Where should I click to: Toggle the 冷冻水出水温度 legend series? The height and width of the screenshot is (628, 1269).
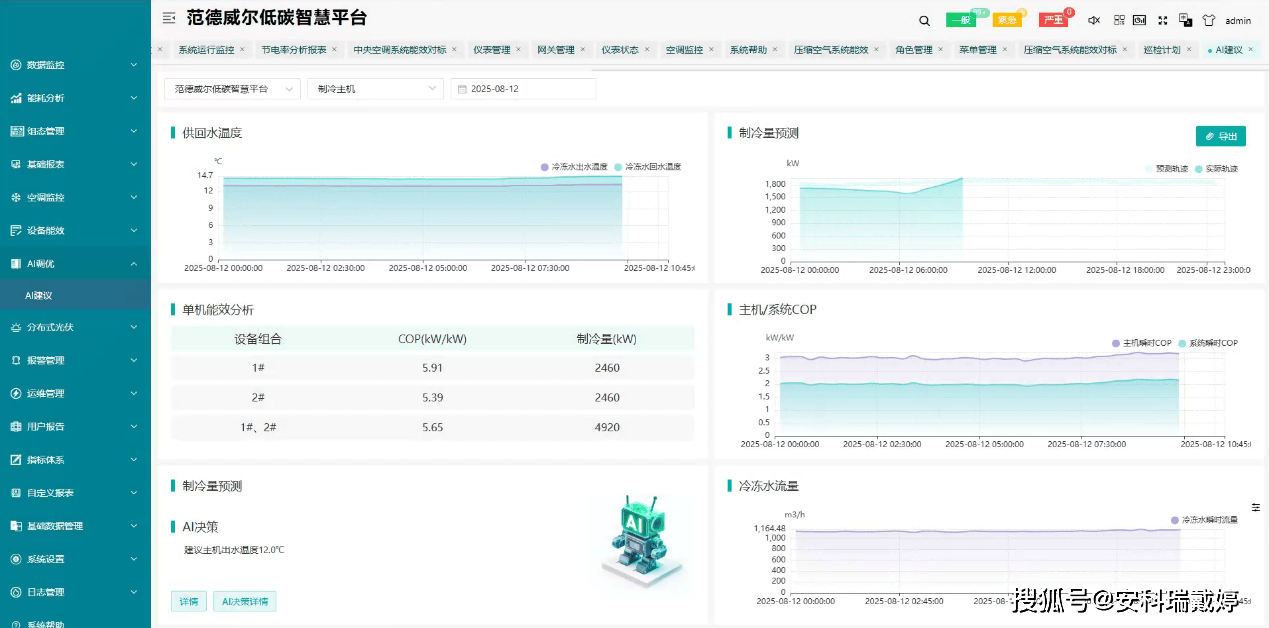[574, 167]
